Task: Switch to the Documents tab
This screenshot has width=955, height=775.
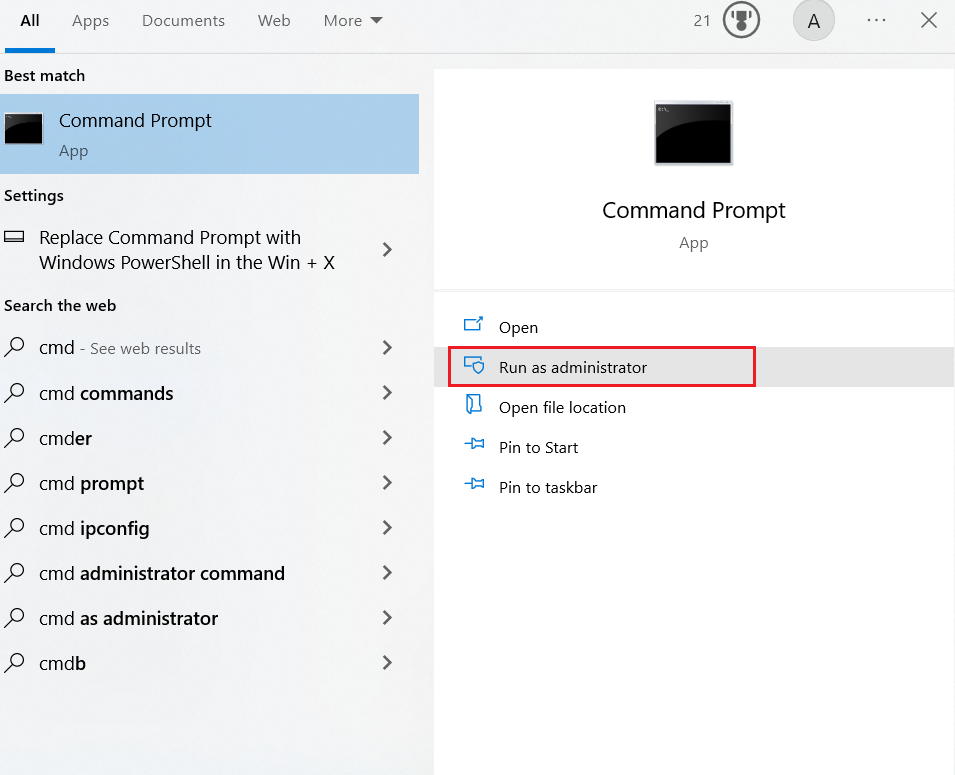Action: click(x=183, y=20)
